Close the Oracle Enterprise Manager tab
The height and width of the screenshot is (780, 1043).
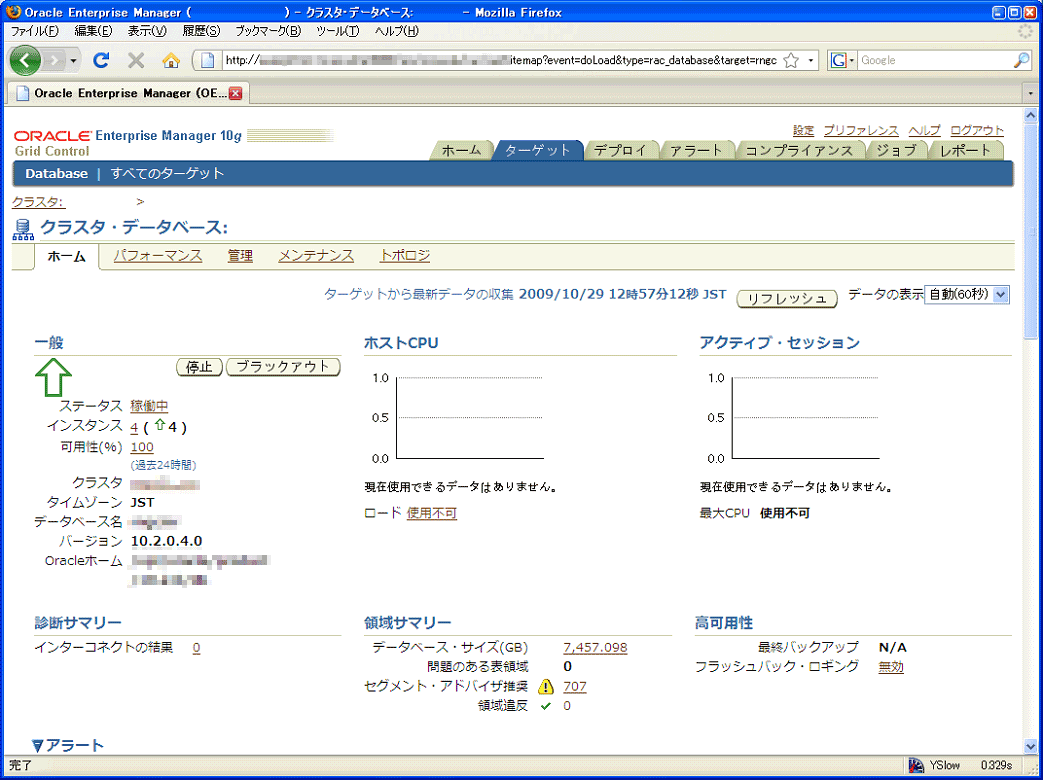click(235, 94)
